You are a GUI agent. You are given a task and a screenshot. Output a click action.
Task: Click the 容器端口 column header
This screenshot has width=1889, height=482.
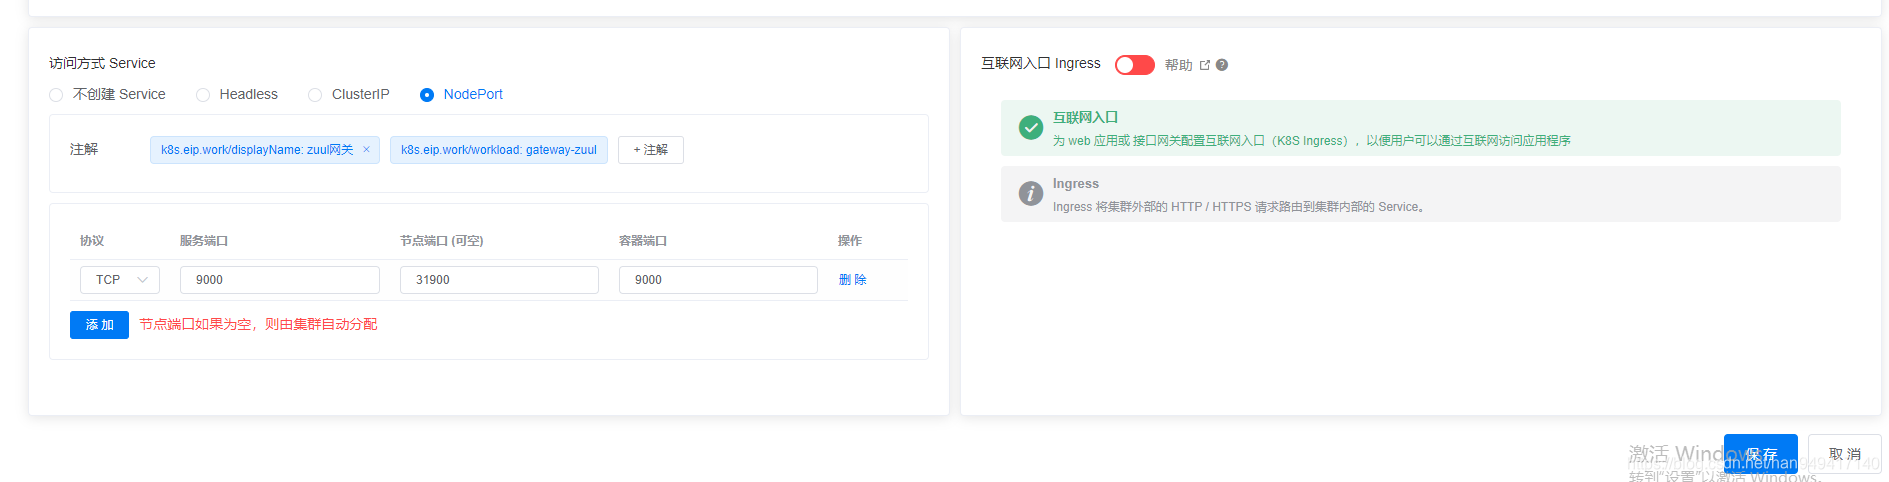click(x=643, y=241)
